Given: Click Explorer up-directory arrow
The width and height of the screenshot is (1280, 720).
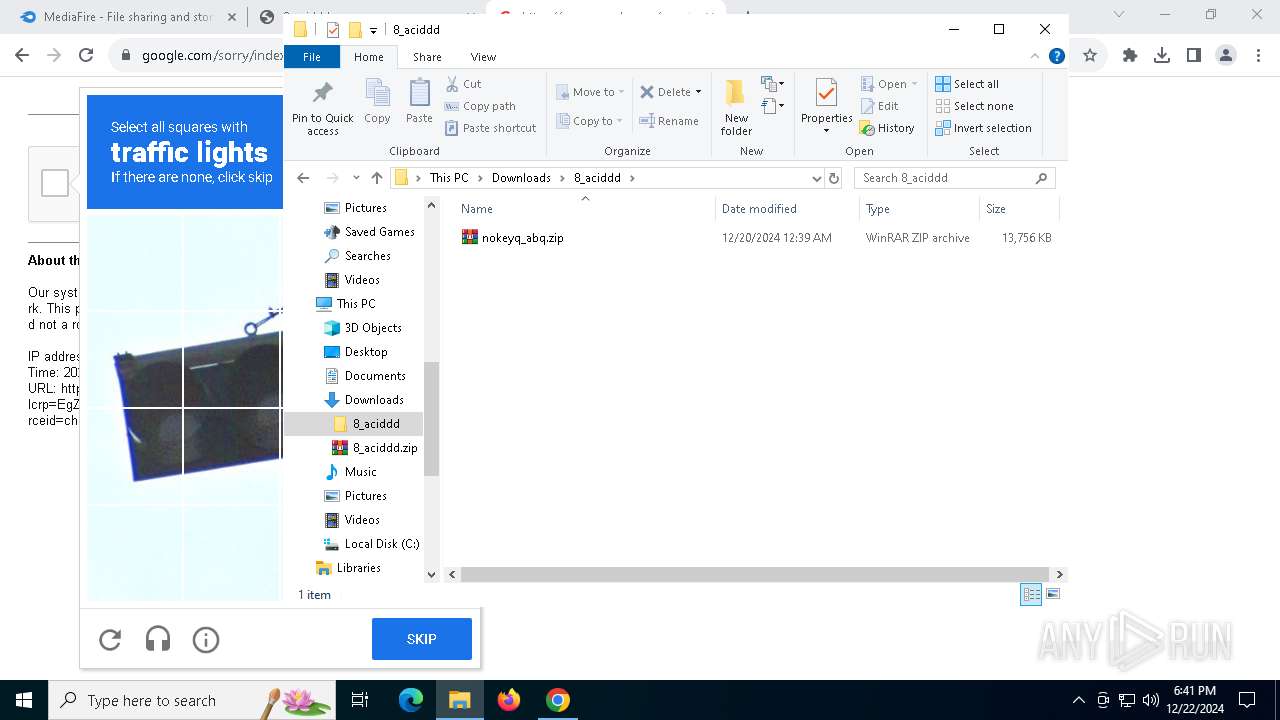Looking at the screenshot, I should 377,178.
